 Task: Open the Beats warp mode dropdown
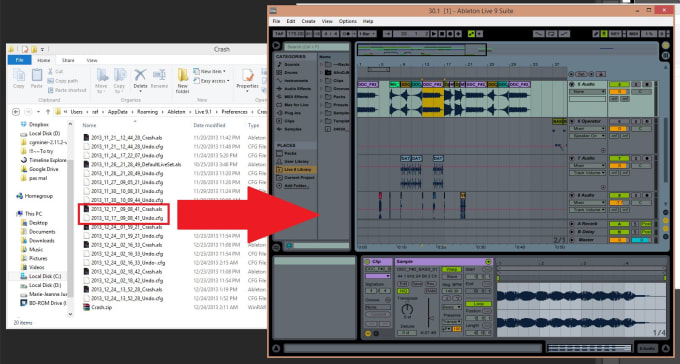coord(451,307)
